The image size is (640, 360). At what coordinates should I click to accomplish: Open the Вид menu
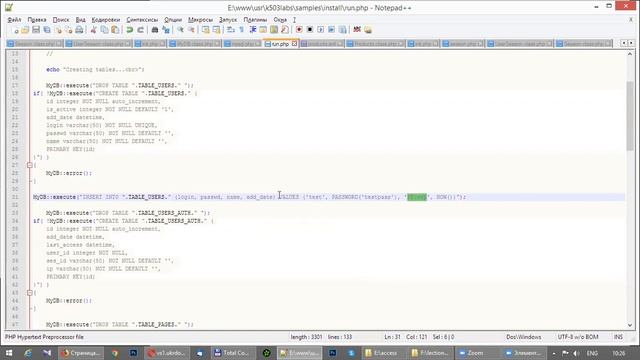[80, 20]
